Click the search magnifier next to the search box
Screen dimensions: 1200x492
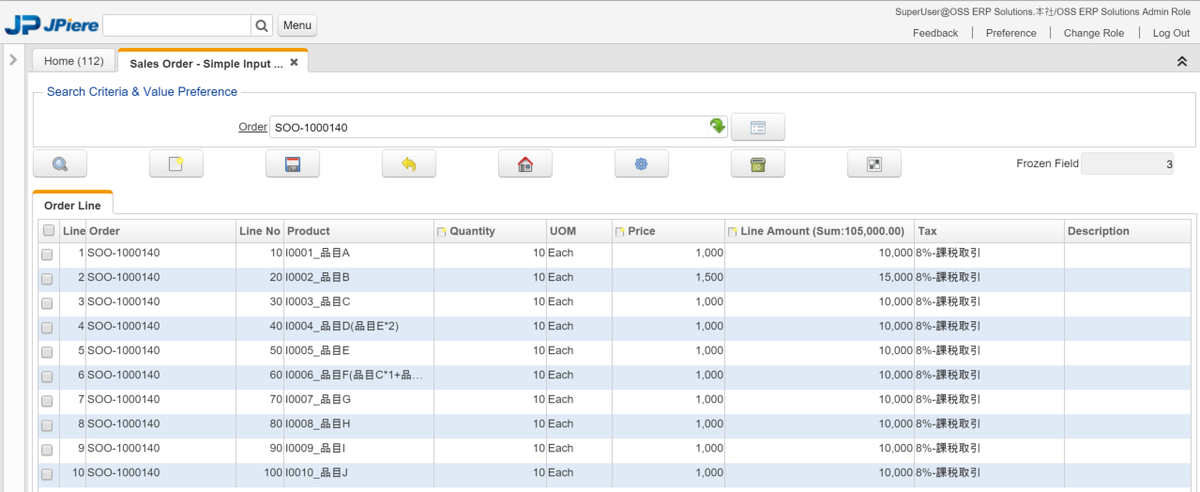261,25
